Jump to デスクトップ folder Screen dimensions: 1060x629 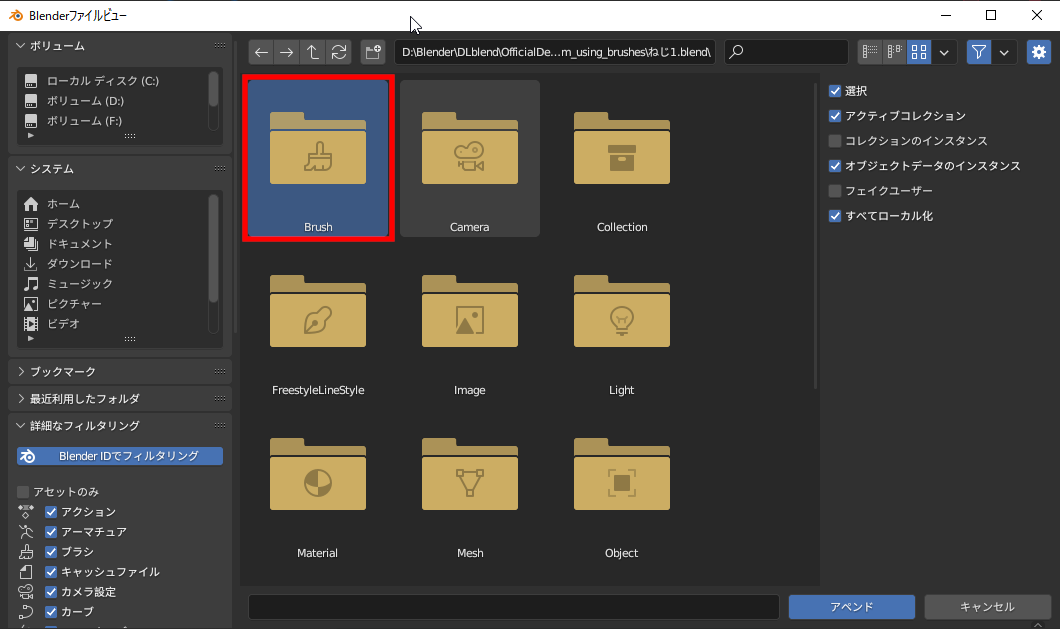click(x=112, y=223)
